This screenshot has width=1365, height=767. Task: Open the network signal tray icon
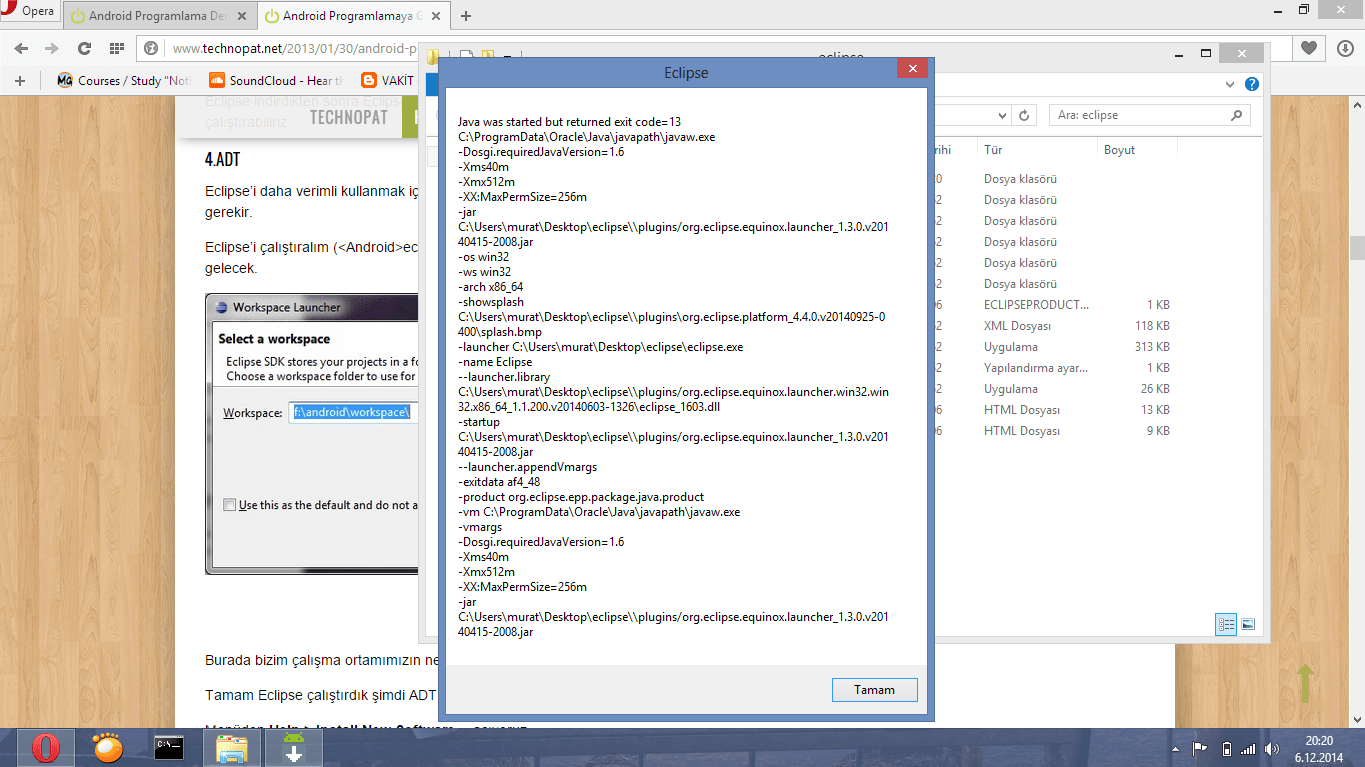click(1248, 748)
